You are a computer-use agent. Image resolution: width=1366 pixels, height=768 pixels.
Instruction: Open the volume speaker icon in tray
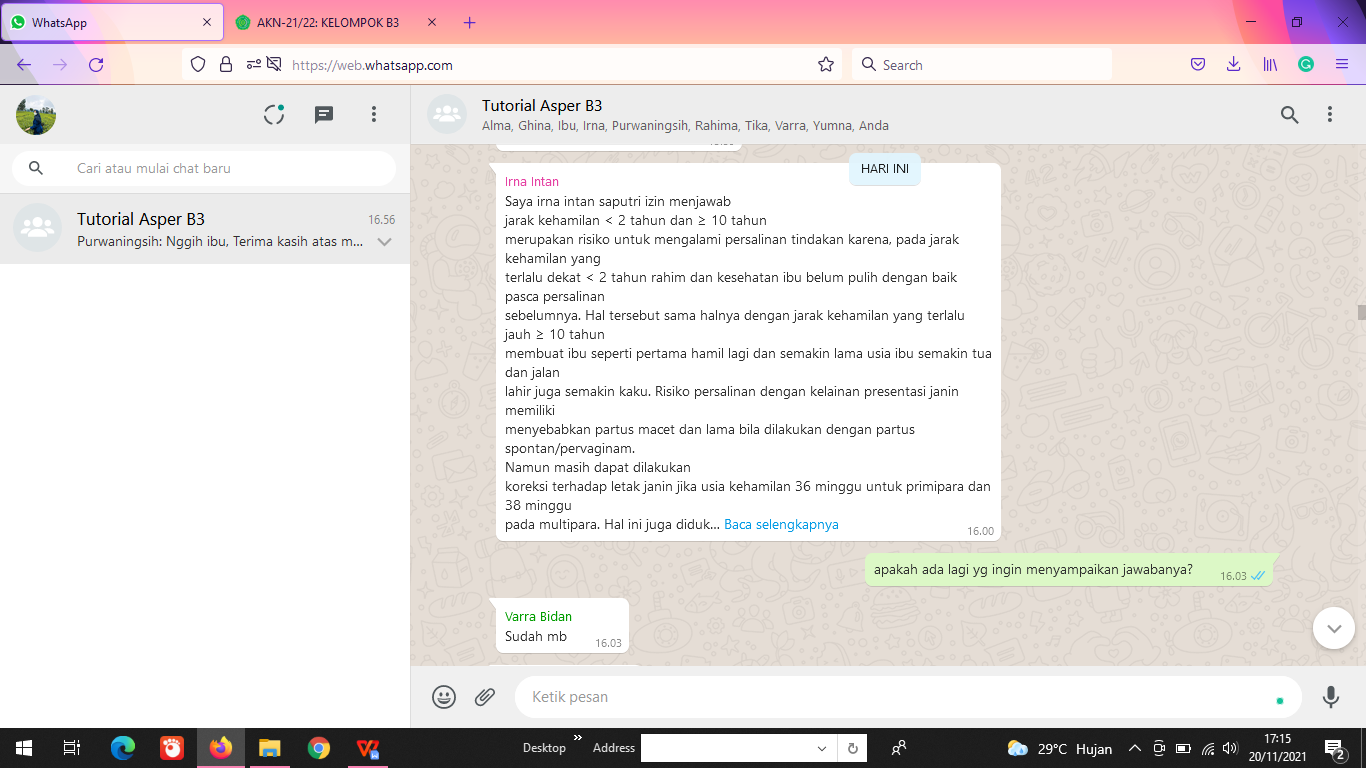point(1231,748)
